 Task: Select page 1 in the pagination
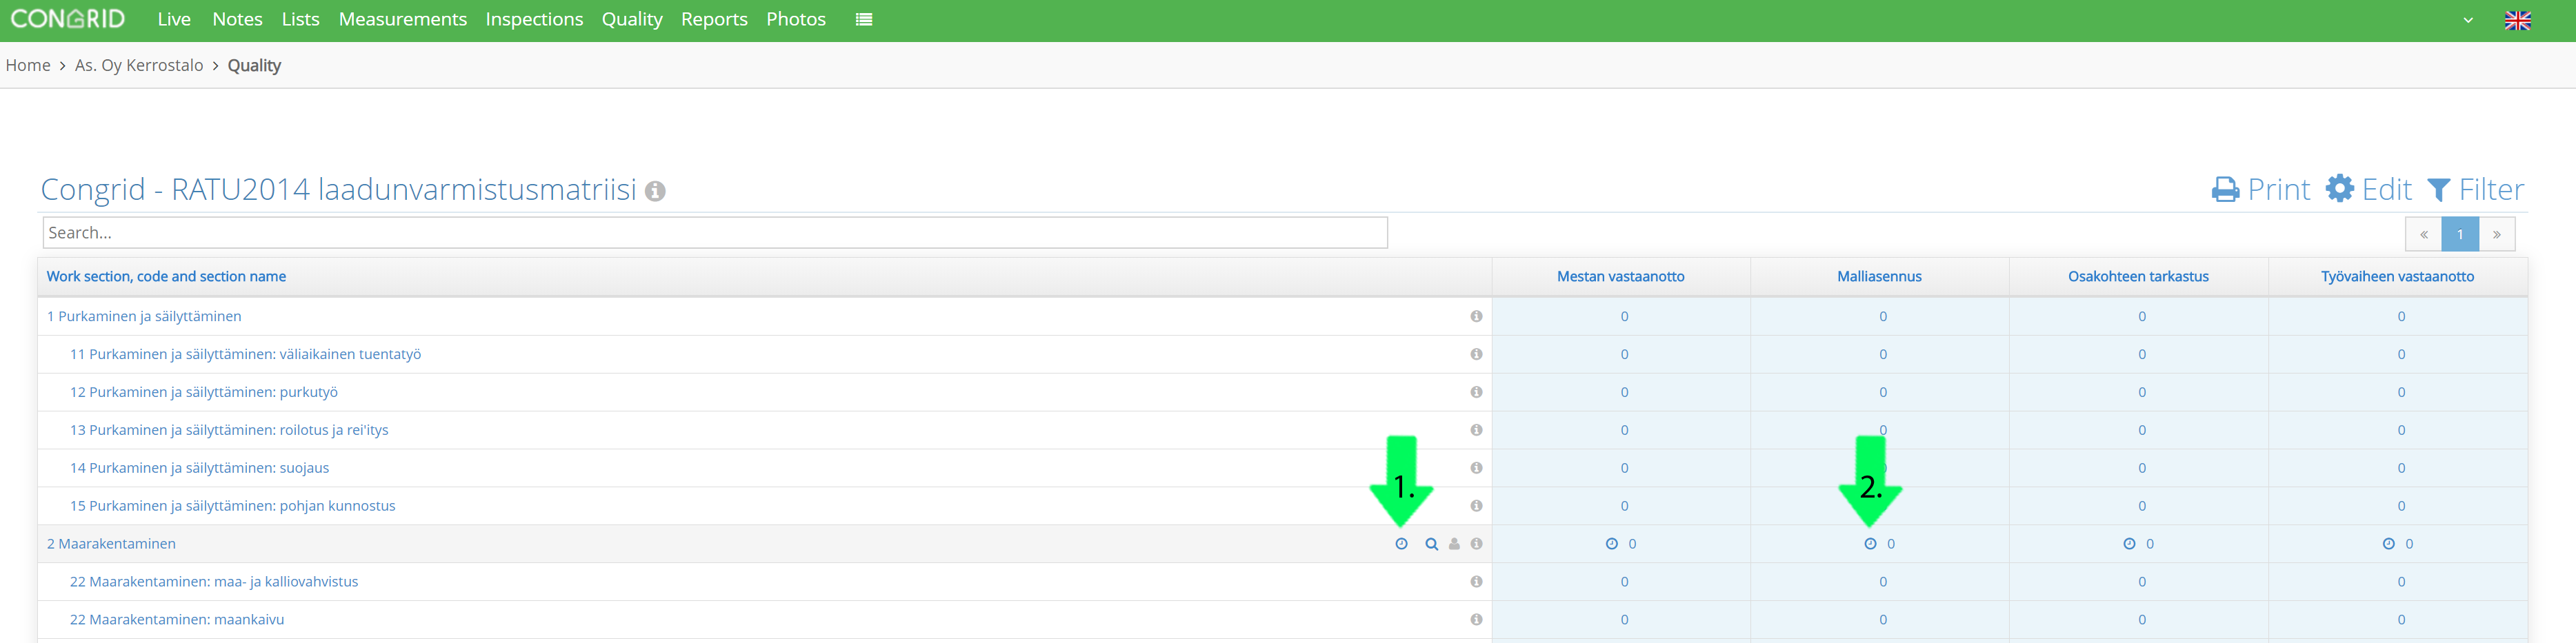pos(2460,234)
